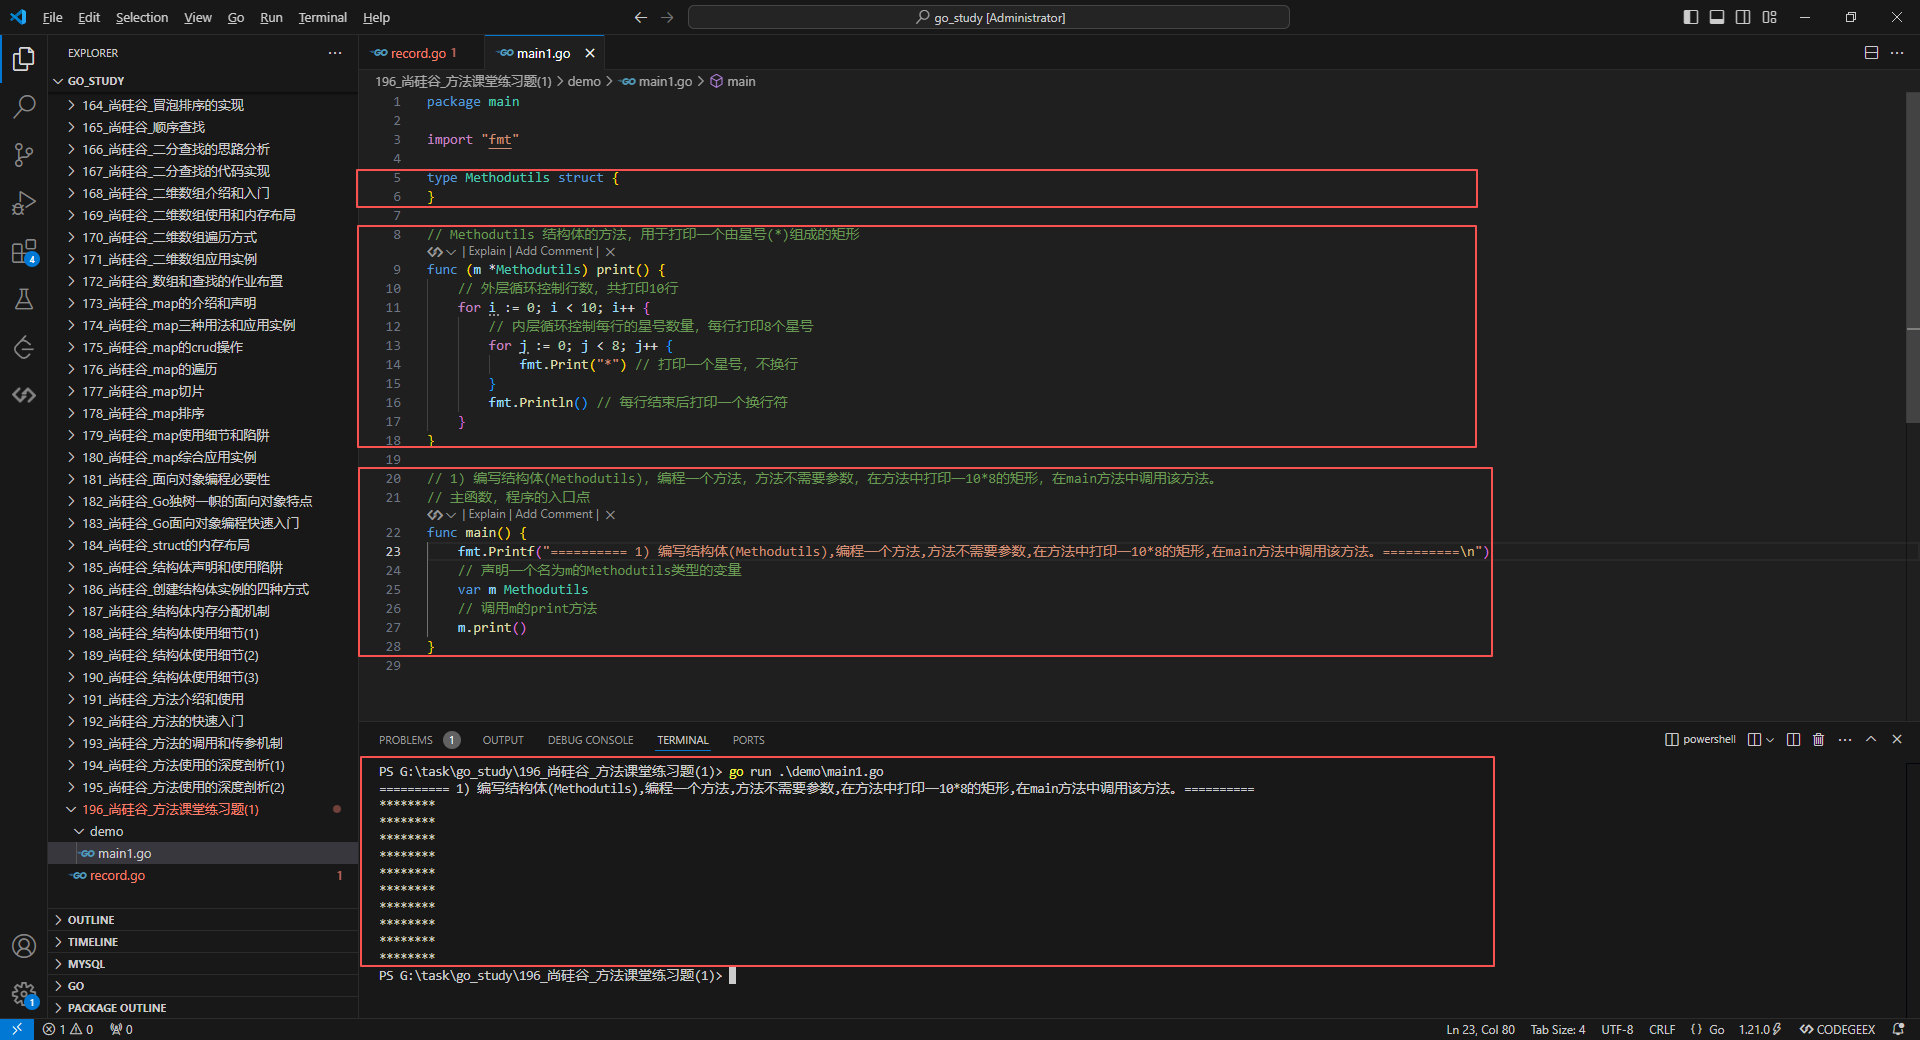1920x1040 pixels.
Task: Click Add Comment above func print
Action: coord(554,252)
